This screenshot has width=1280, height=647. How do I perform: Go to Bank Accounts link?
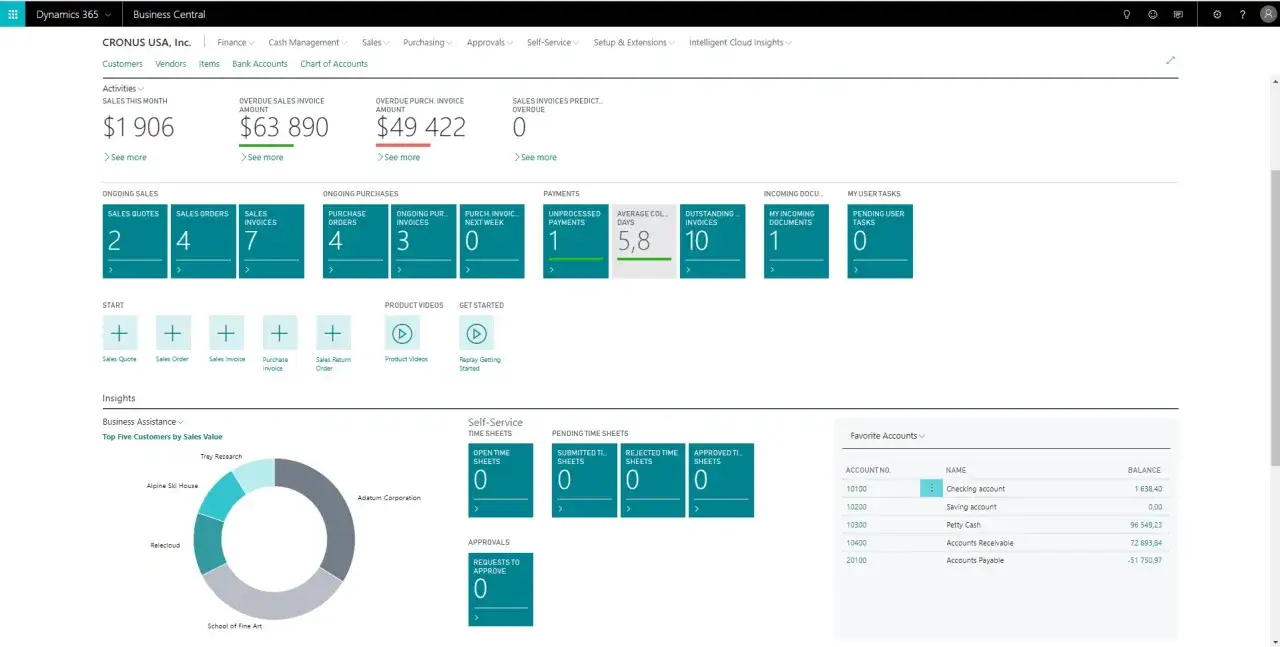pyautogui.click(x=260, y=64)
